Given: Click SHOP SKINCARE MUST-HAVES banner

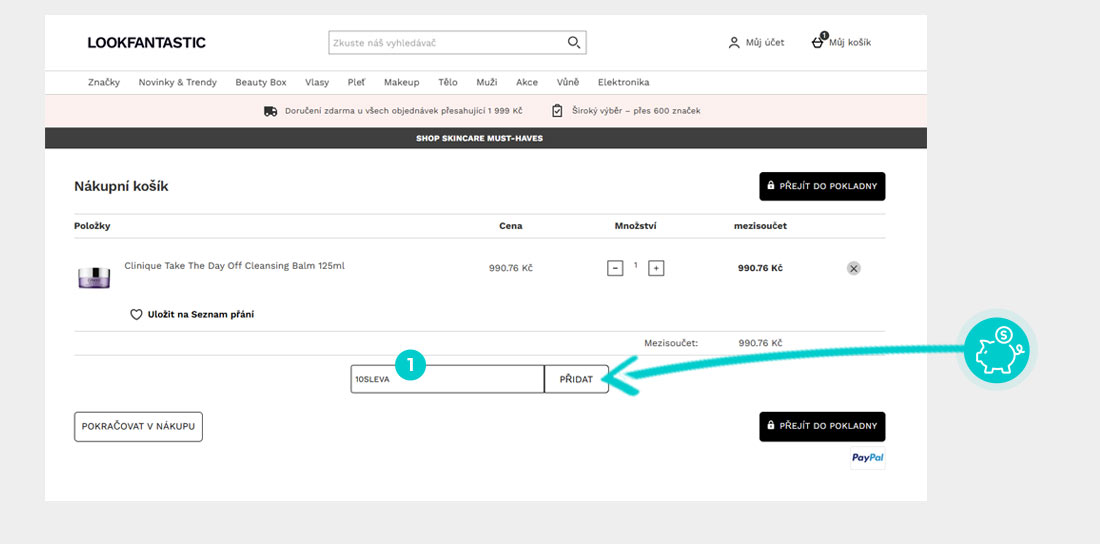Looking at the screenshot, I should click(479, 138).
